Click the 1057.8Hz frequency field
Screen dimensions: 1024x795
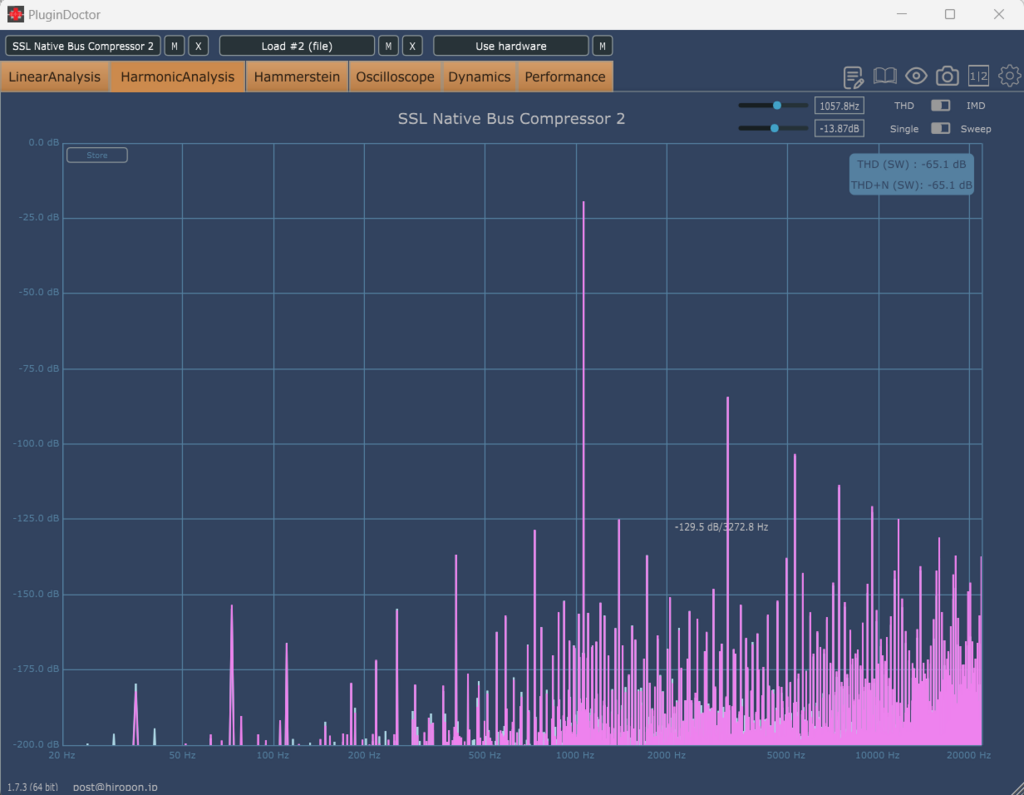click(839, 106)
